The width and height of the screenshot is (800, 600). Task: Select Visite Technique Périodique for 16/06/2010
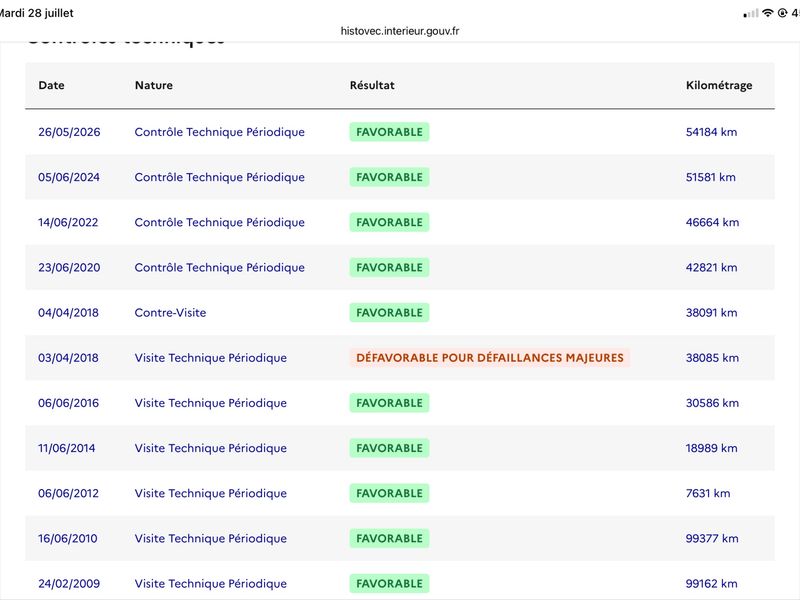click(x=211, y=538)
